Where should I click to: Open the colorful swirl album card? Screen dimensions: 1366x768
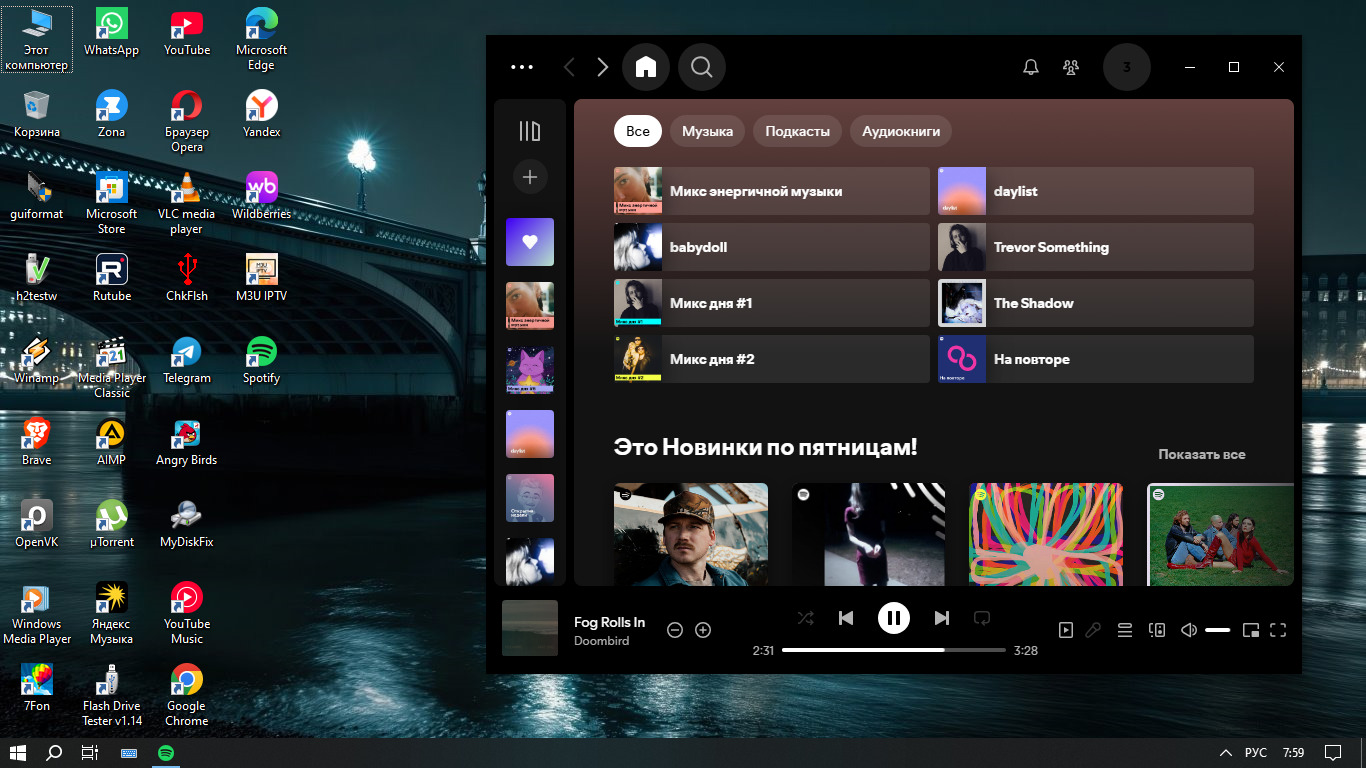coord(1046,534)
